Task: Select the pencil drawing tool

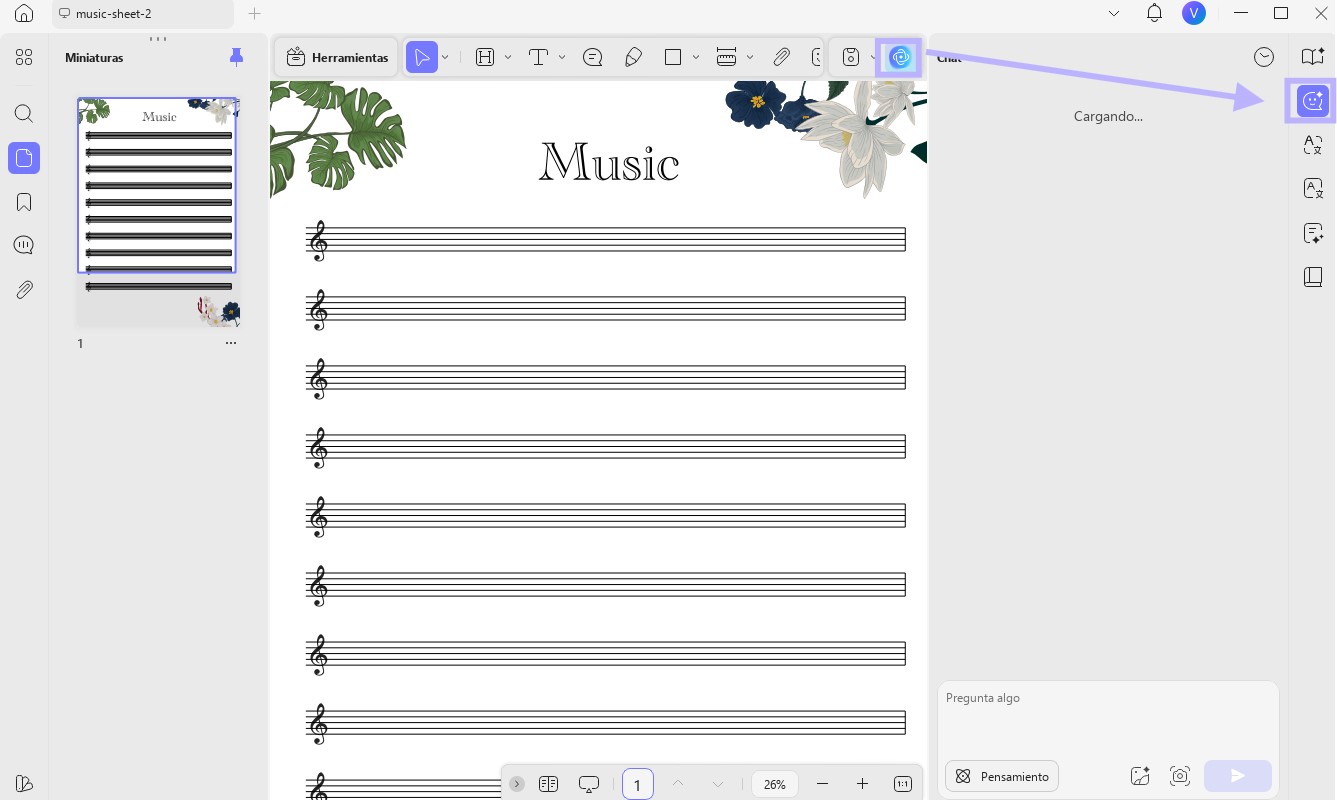Action: pyautogui.click(x=633, y=57)
